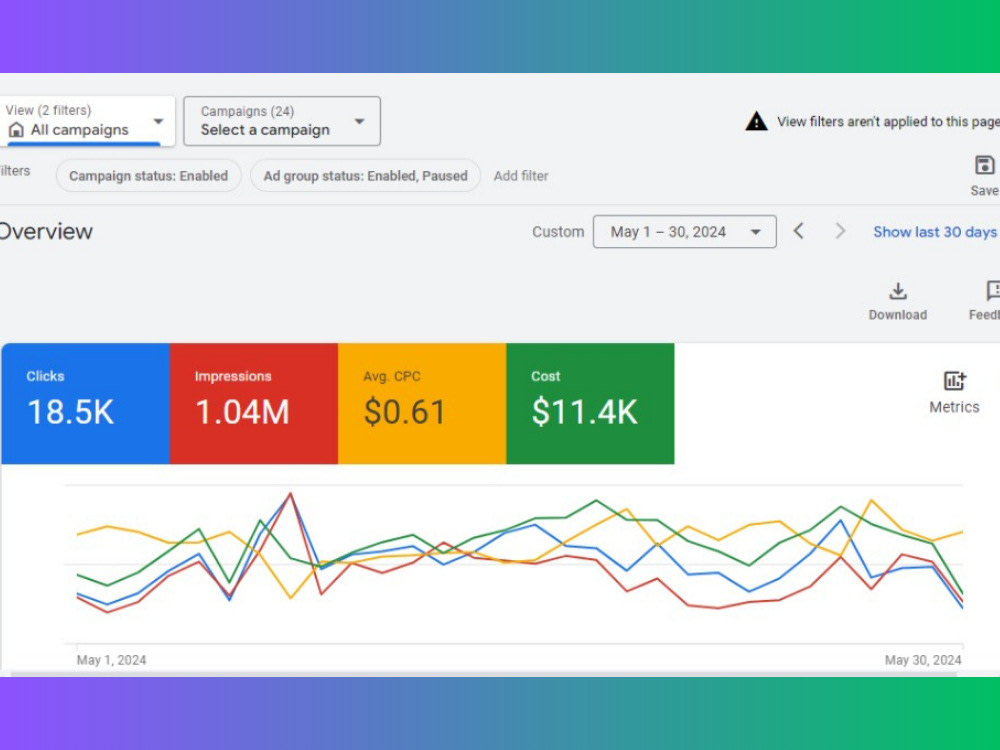The image size is (1000, 750).
Task: Click the Overview heading
Action: pyautogui.click(x=45, y=232)
